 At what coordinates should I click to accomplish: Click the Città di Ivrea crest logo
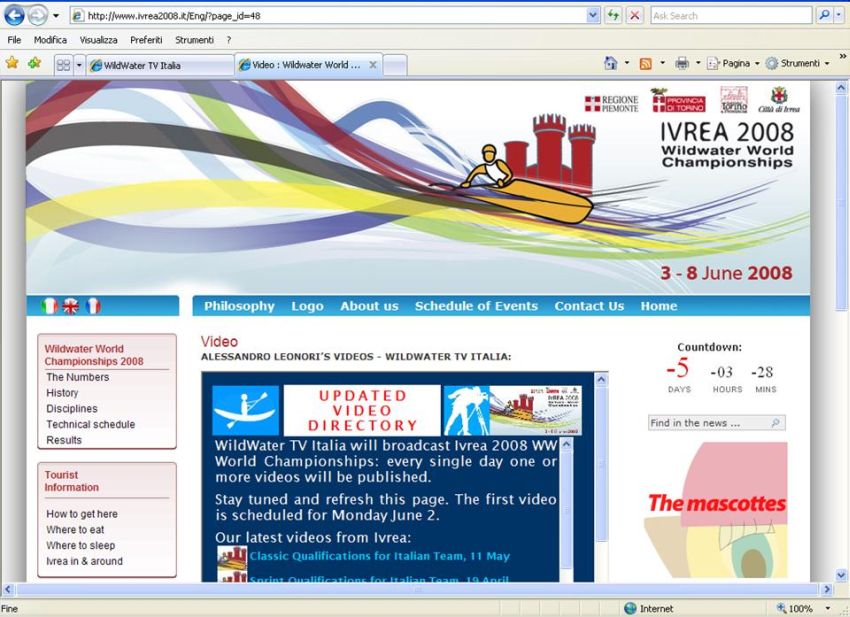click(779, 100)
